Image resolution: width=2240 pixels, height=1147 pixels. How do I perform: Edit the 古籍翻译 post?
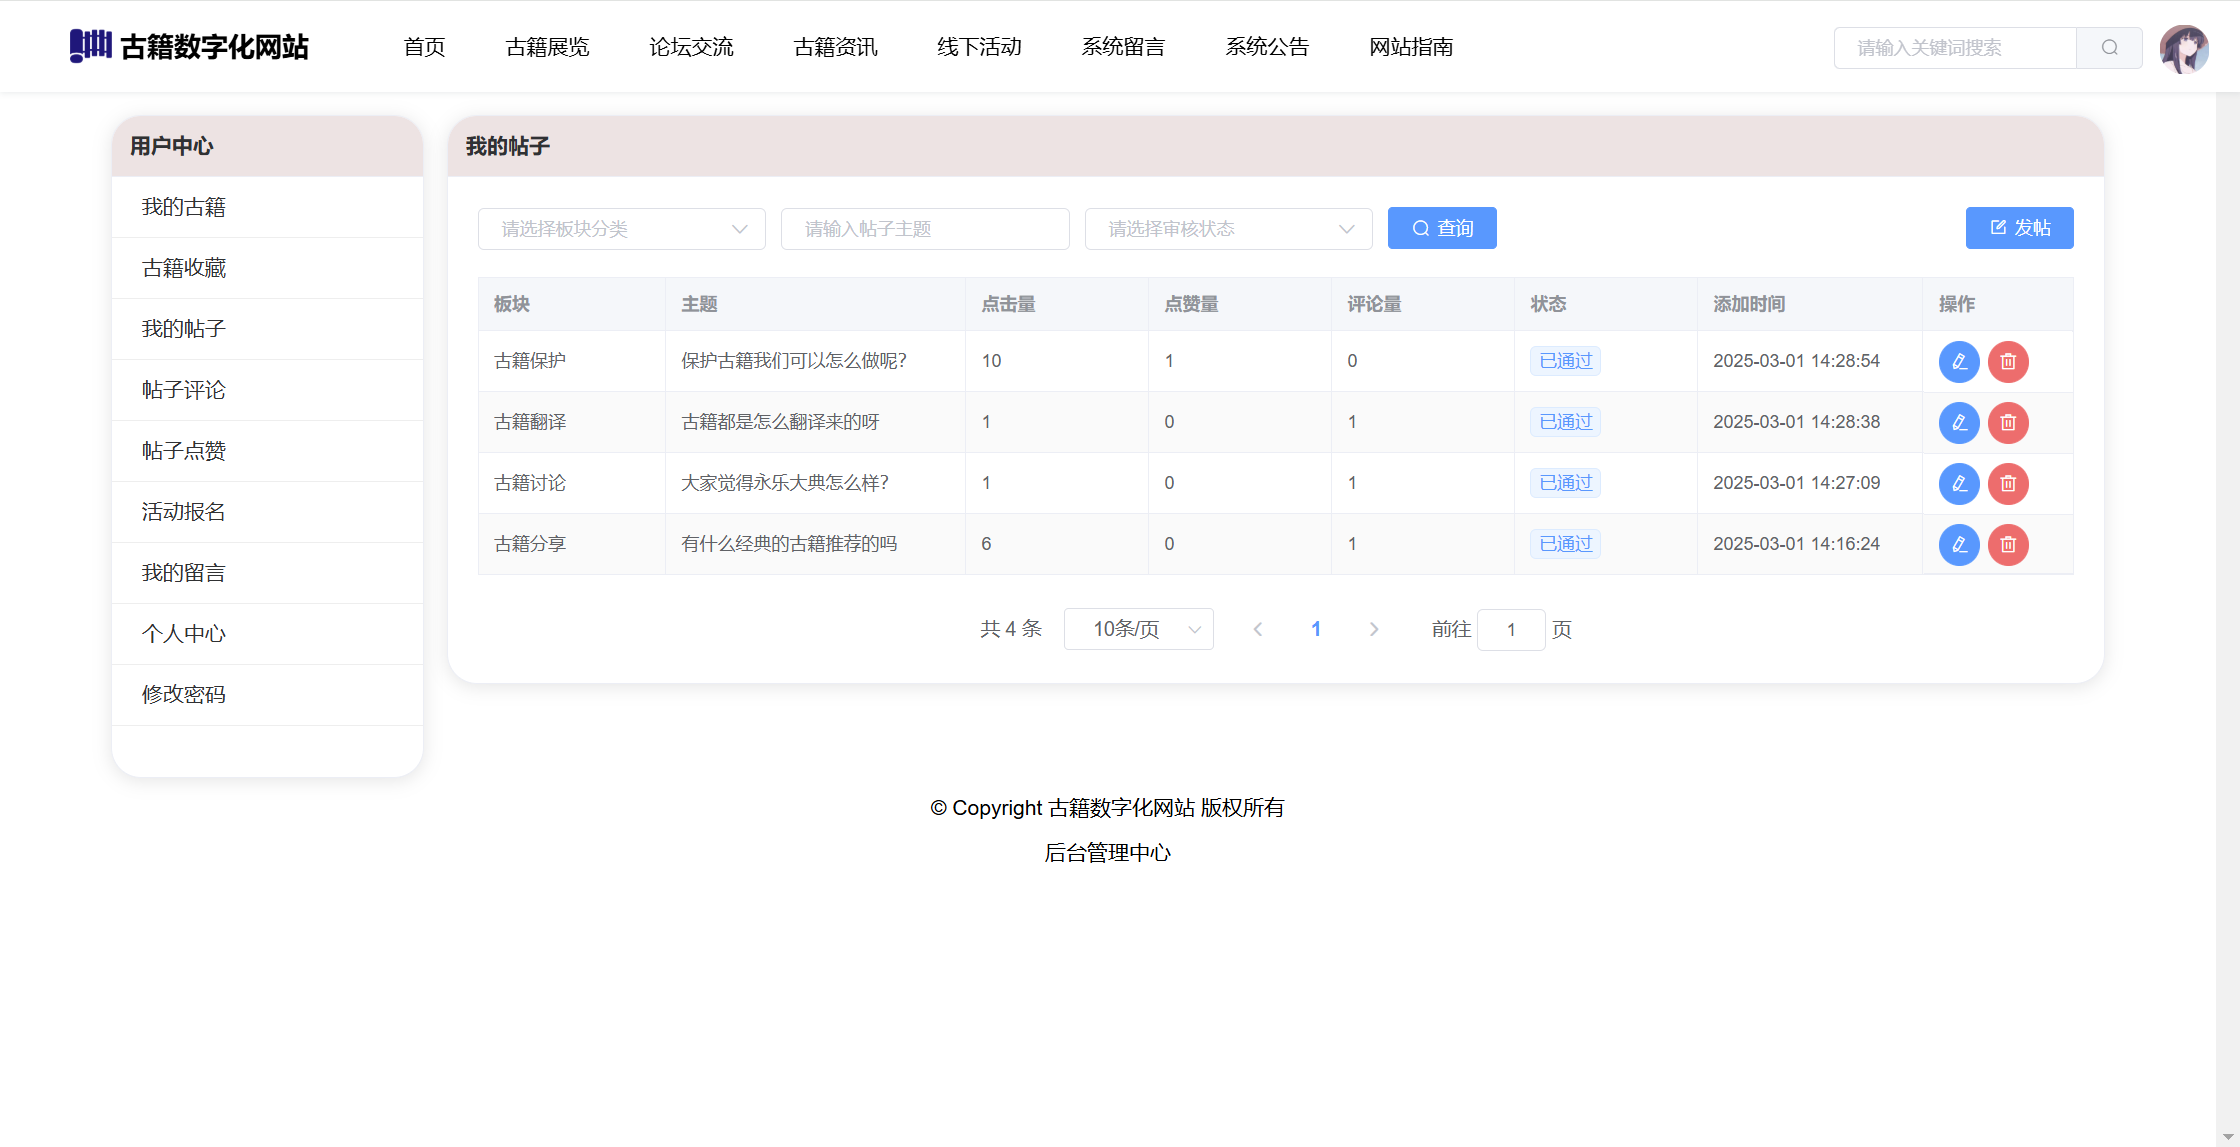[x=1958, y=422]
